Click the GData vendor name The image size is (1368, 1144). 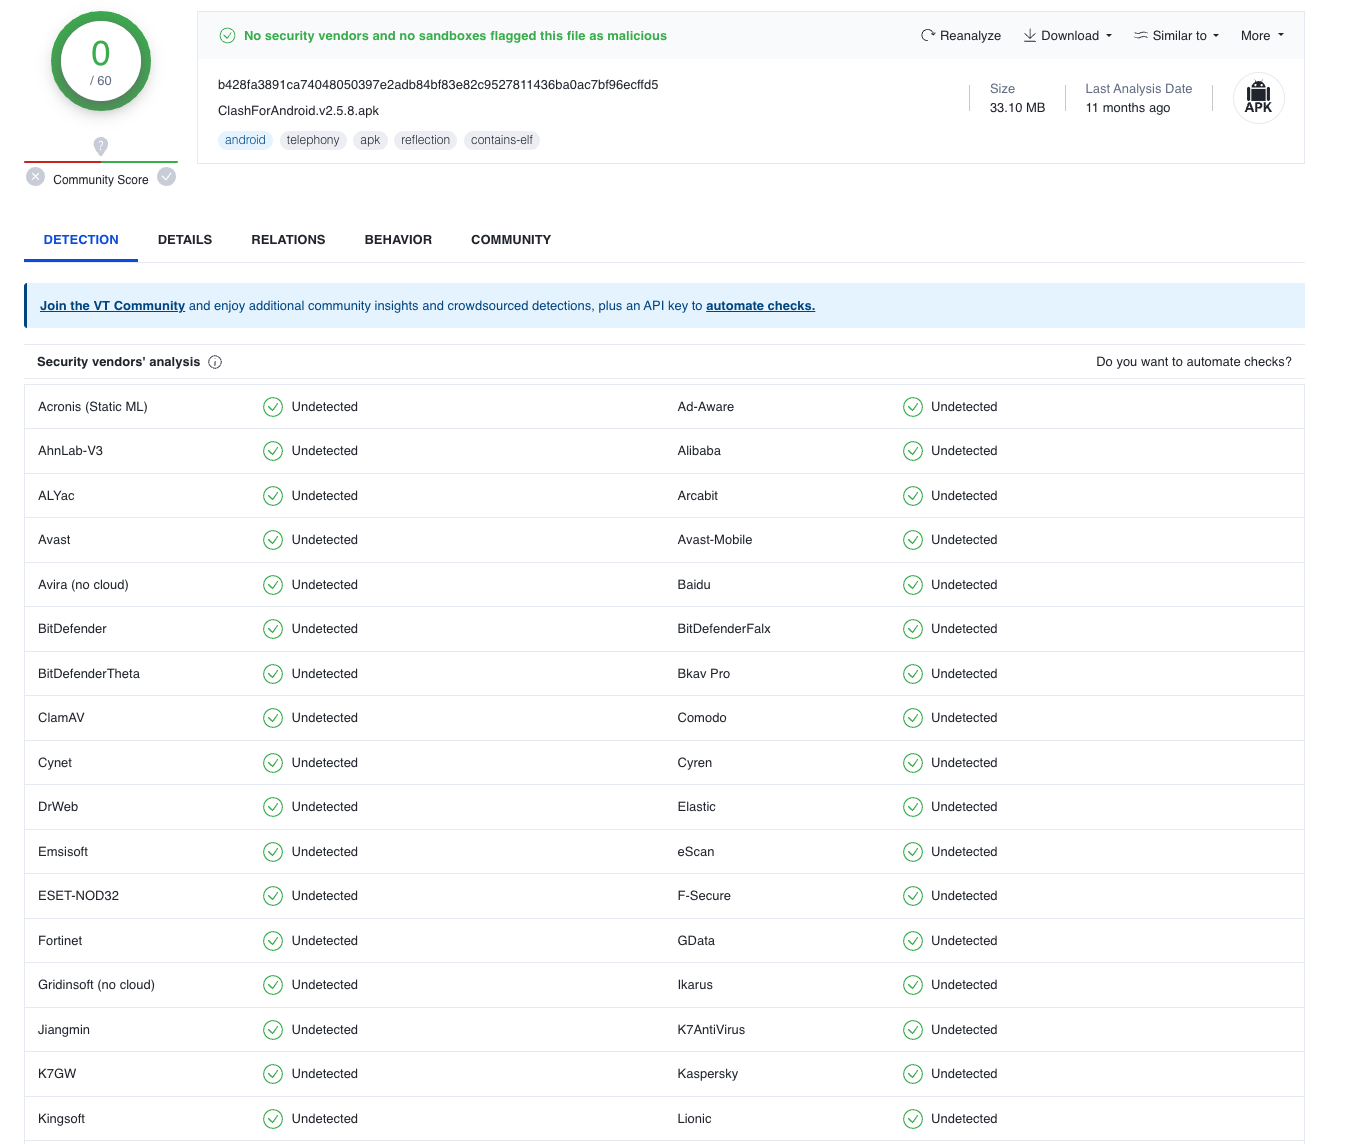(696, 941)
